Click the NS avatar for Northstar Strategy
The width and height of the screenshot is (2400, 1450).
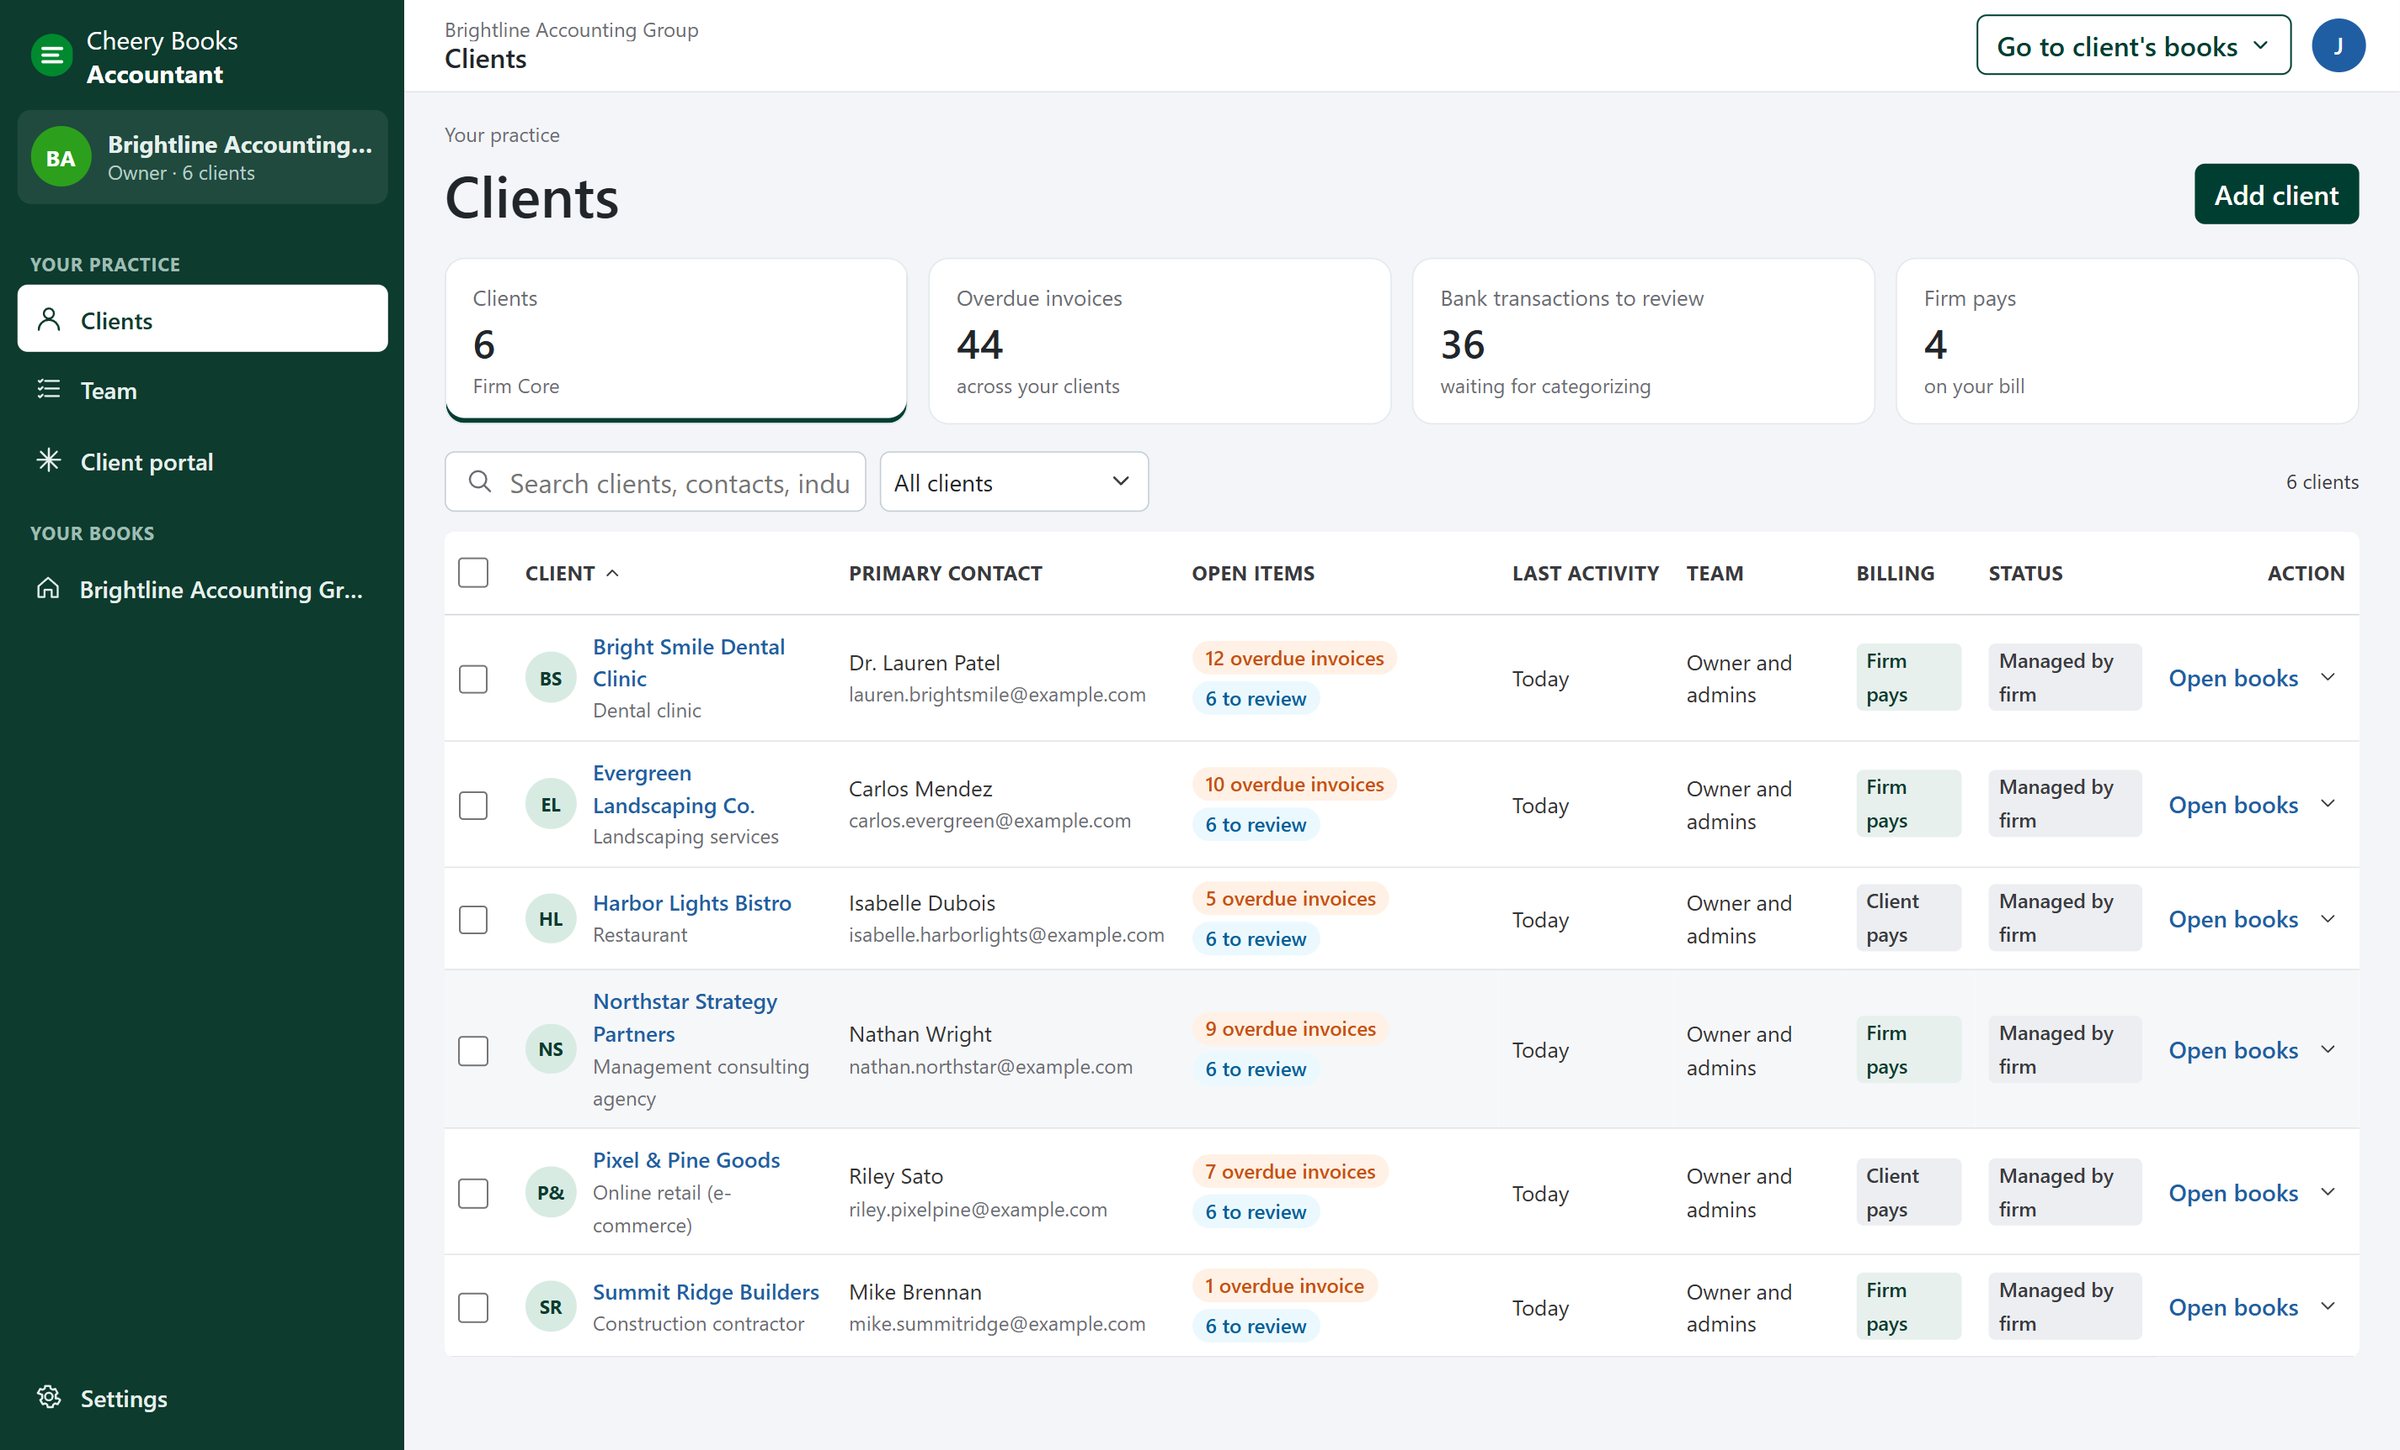click(551, 1049)
